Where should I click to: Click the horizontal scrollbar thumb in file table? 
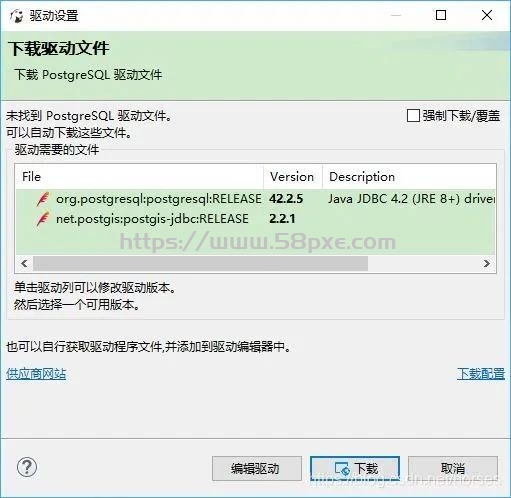pyautogui.click(x=200, y=263)
